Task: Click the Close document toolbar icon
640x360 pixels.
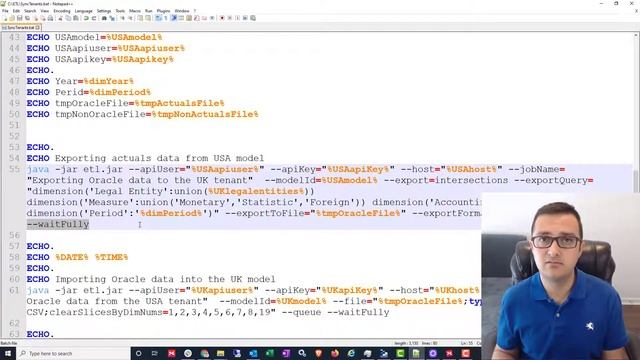Action: 36,18
